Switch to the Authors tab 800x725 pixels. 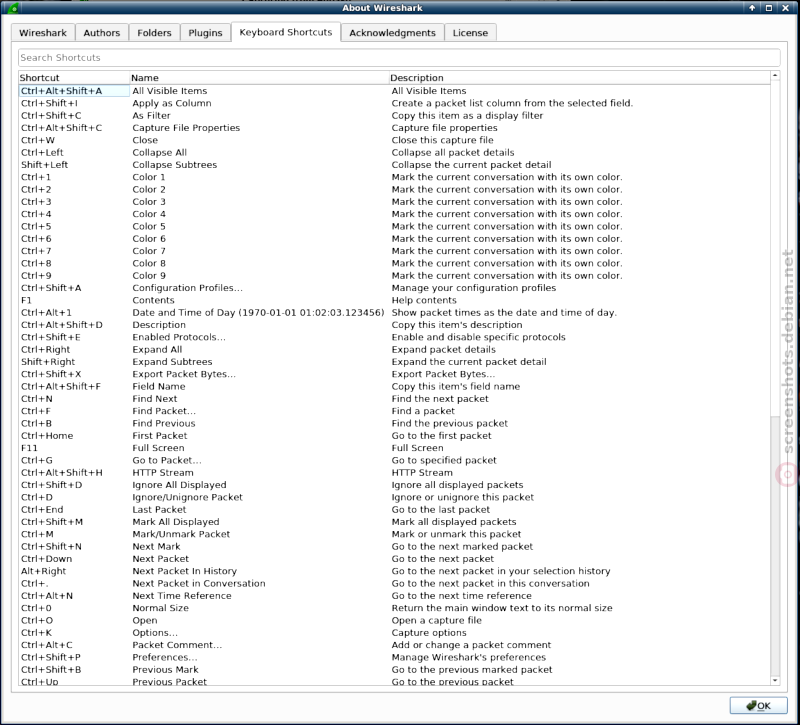[102, 33]
